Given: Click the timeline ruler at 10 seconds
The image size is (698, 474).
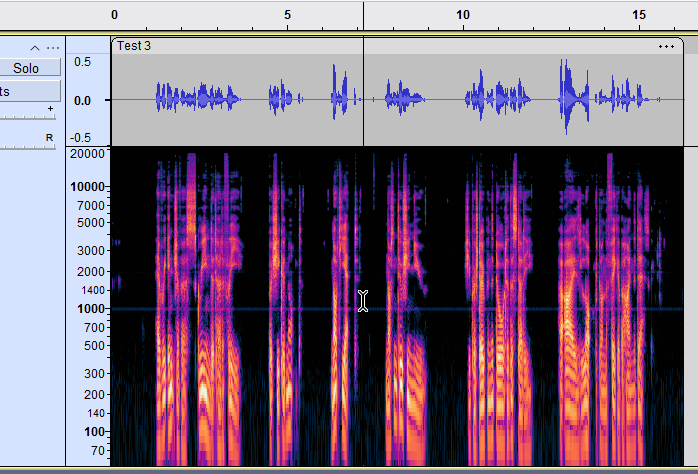Looking at the screenshot, I should coord(463,15).
